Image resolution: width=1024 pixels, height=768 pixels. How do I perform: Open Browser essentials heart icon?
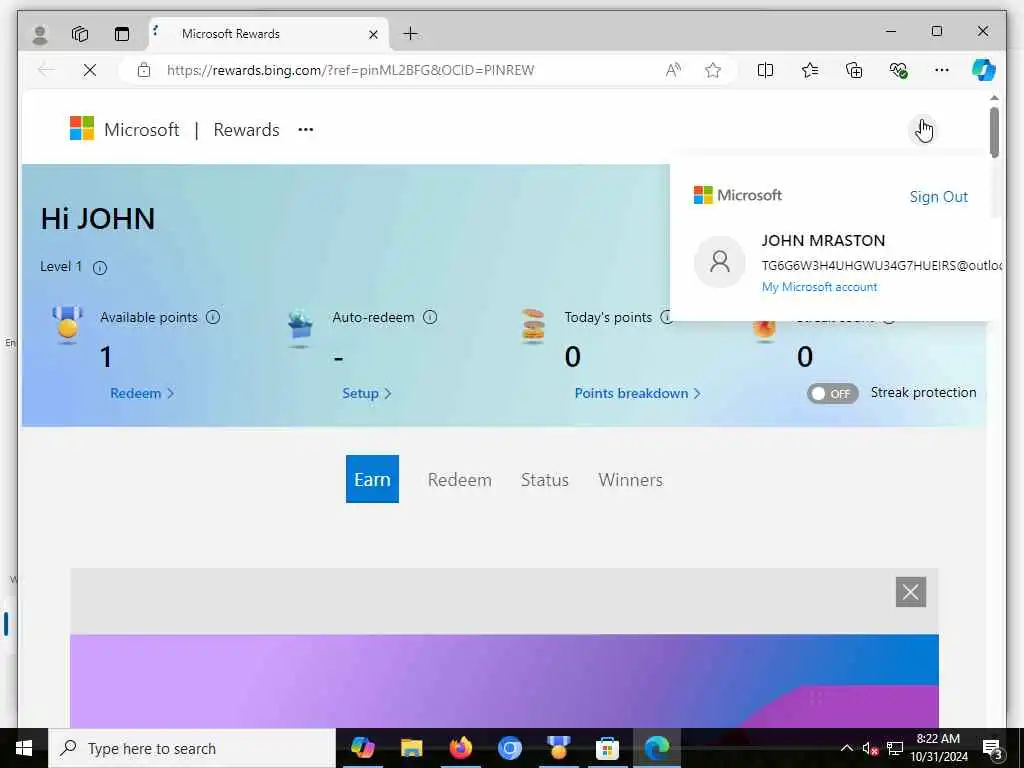click(899, 70)
